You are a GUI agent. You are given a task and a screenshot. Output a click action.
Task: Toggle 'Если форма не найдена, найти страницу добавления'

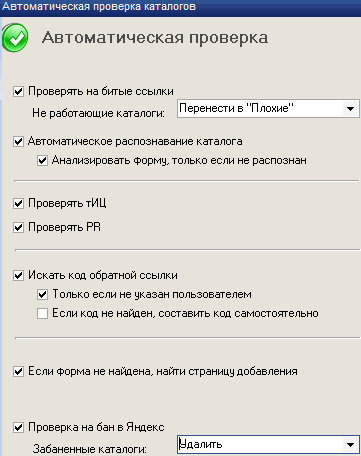coord(18,372)
